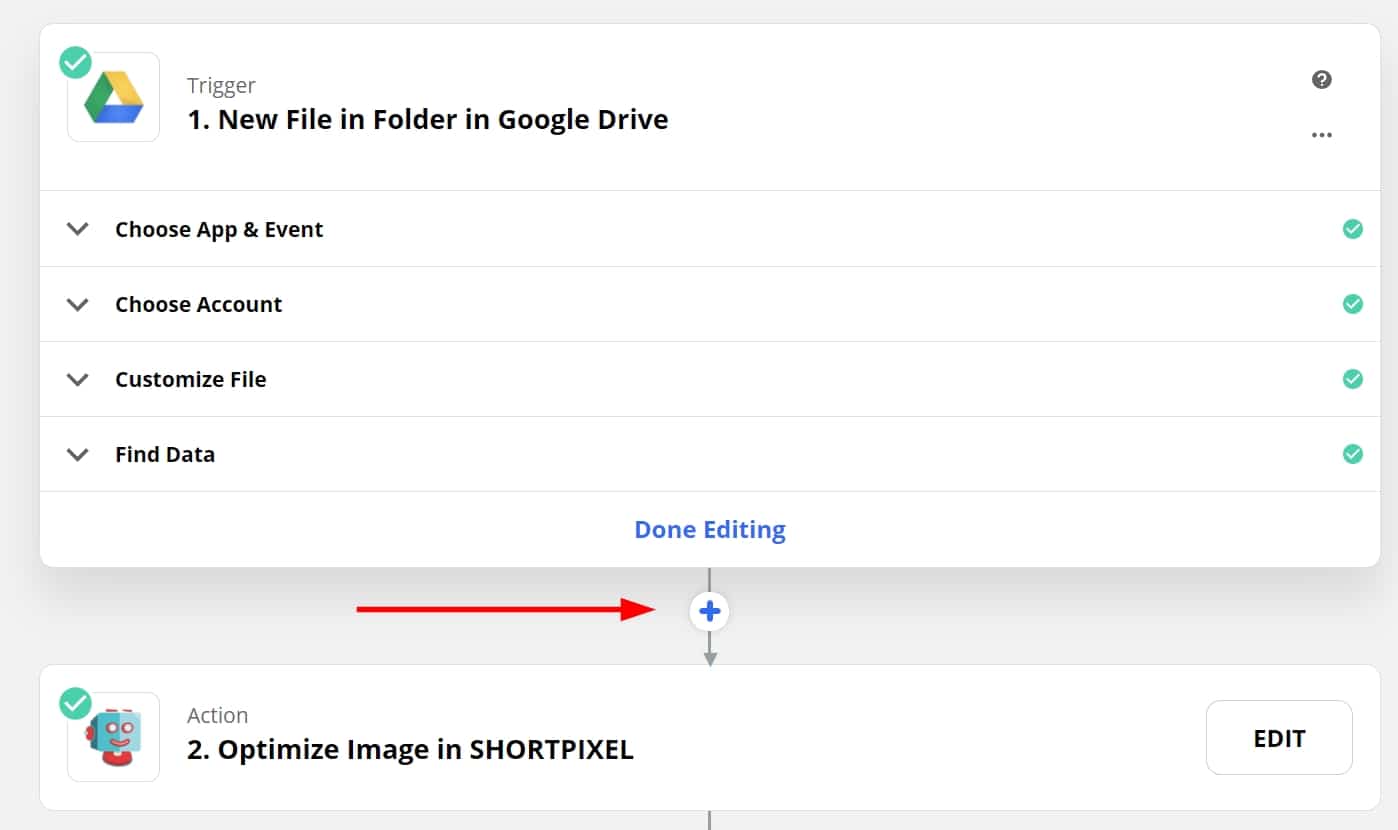The image size is (1398, 830).
Task: Click the Find Data status checkmark
Action: click(1352, 454)
